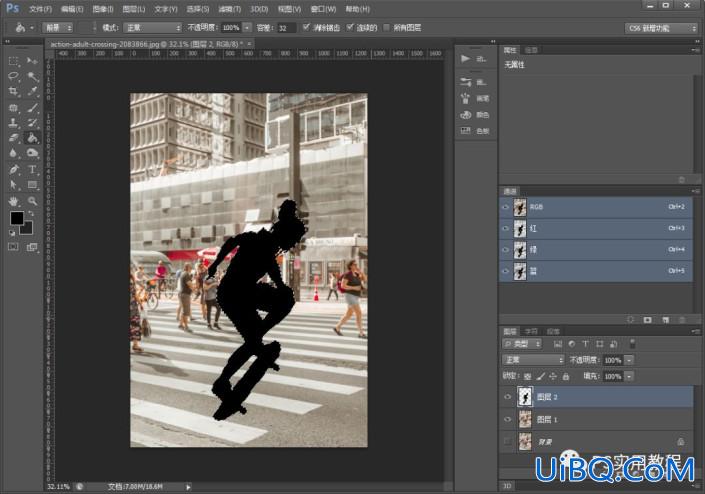Screen dimensions: 705x494
Task: Open the File menu
Action: pyautogui.click(x=40, y=9)
